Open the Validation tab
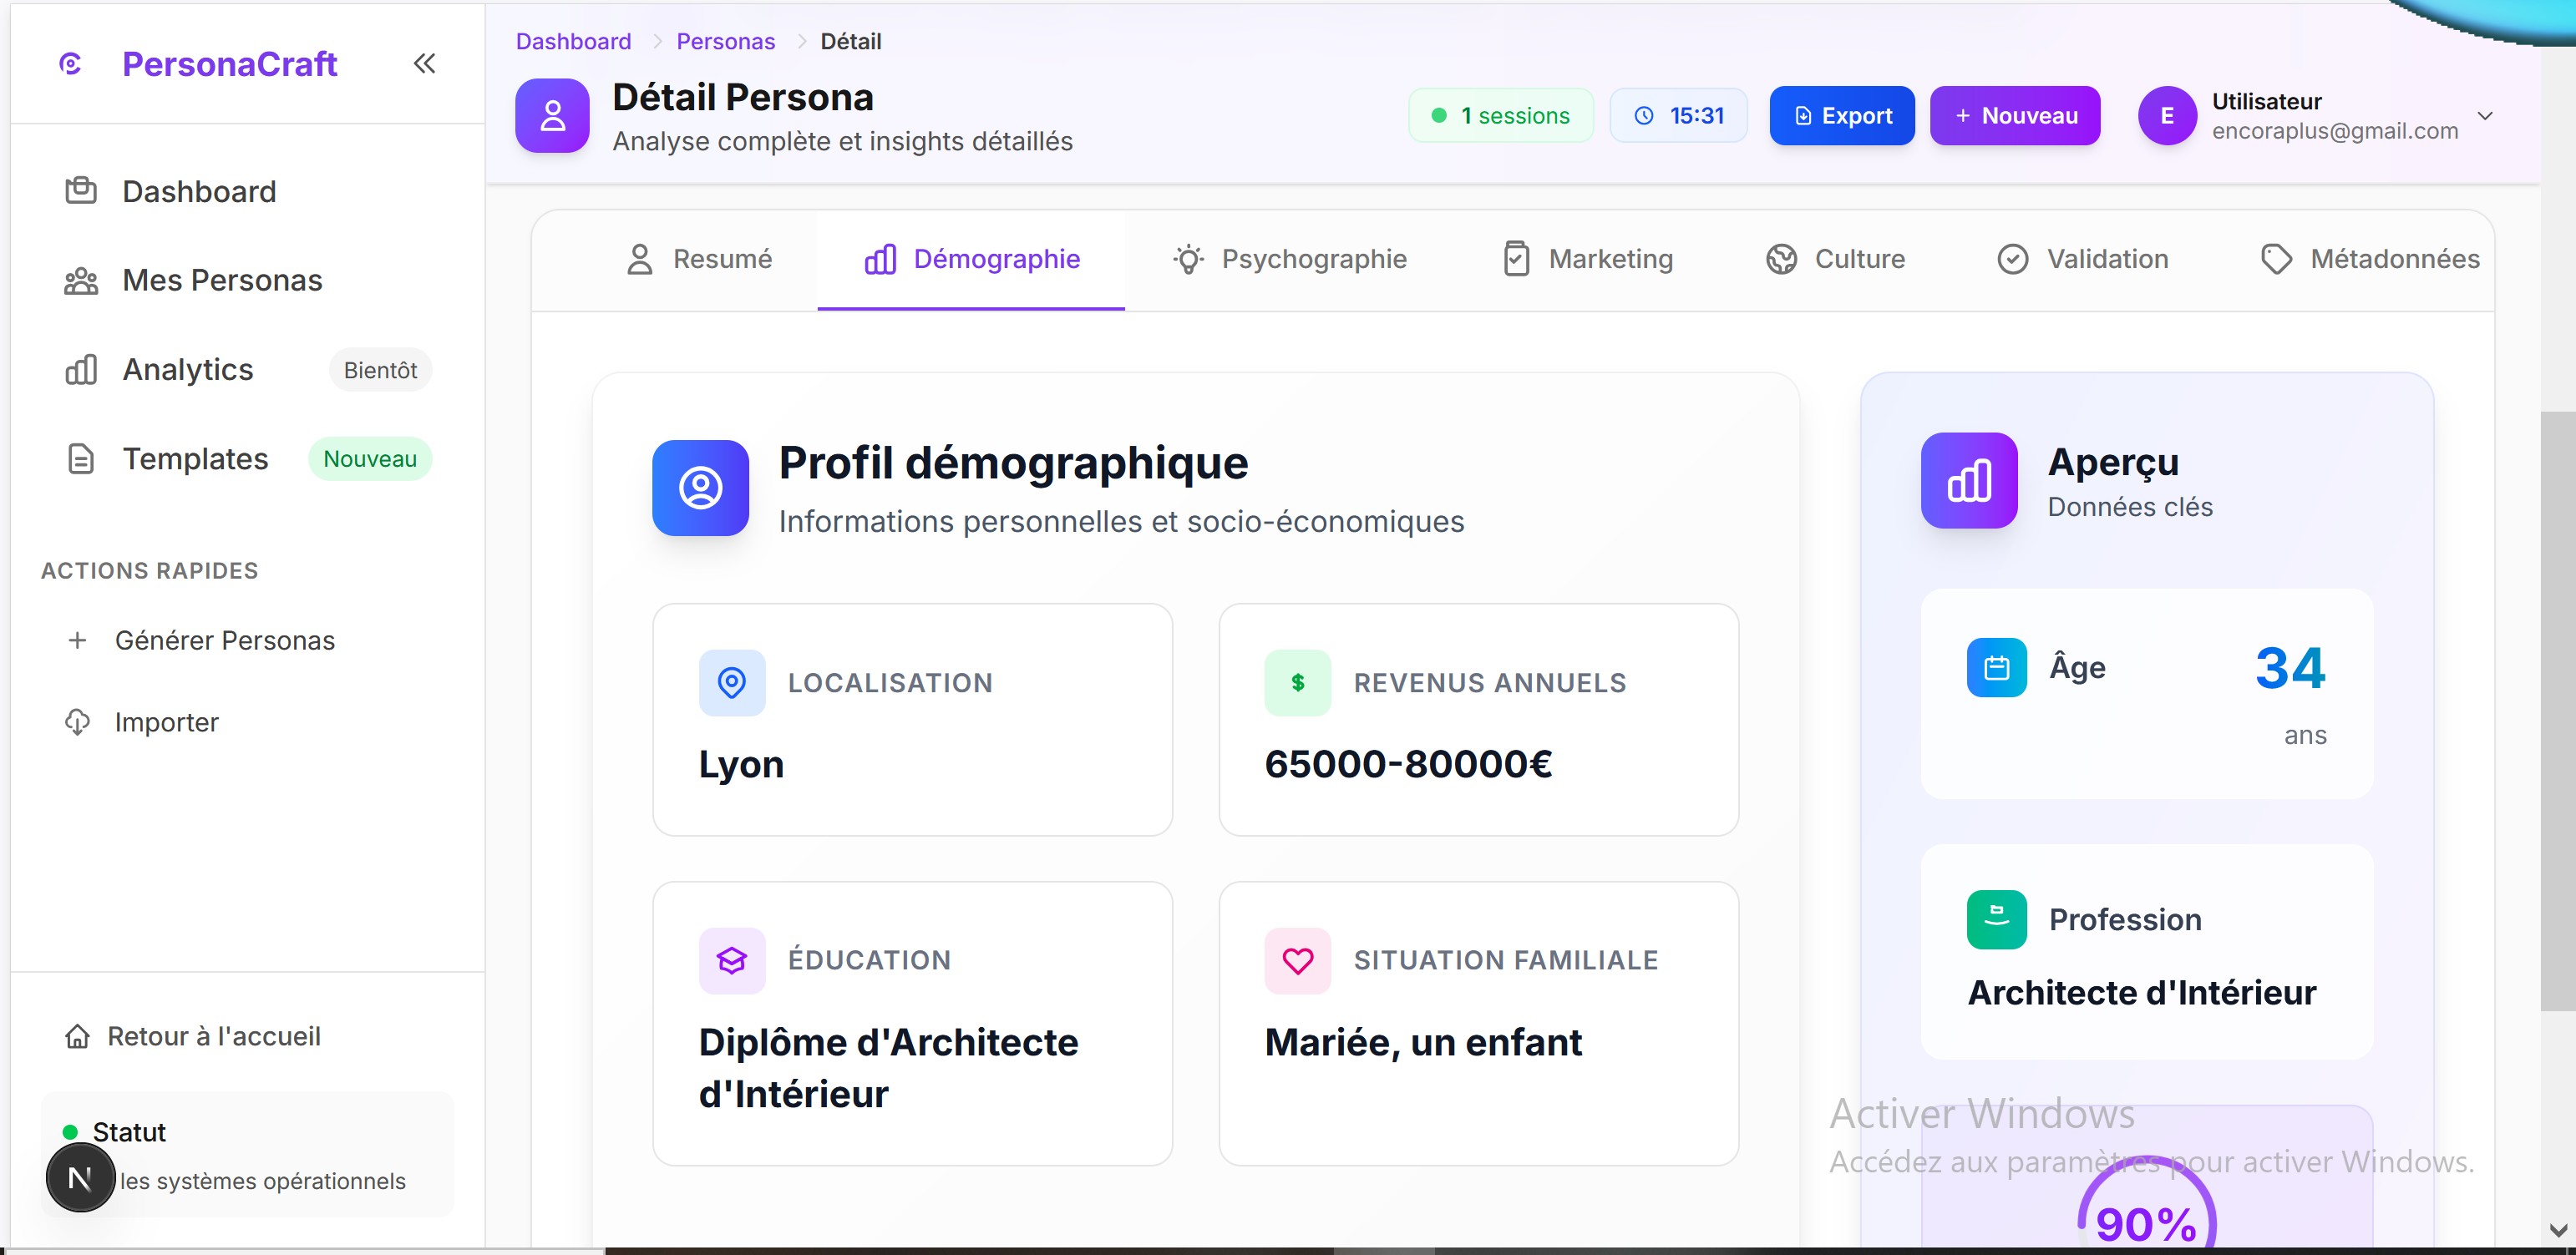The image size is (2576, 1255). [2082, 259]
